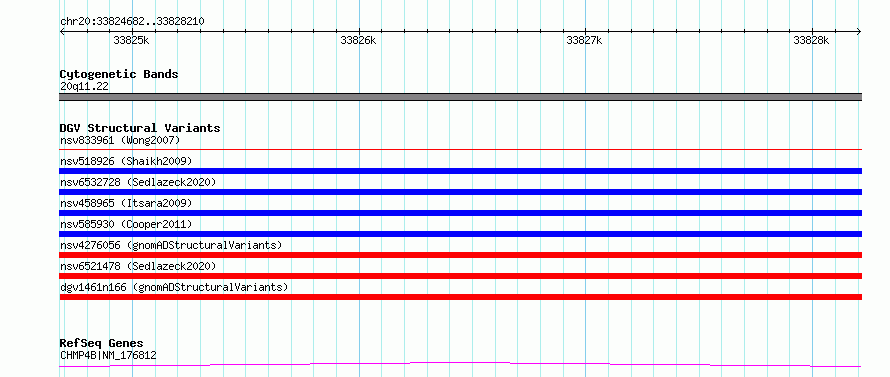The width and height of the screenshot is (890, 377).
Task: Select the blue bar under nsv585930
Action: 460,234
